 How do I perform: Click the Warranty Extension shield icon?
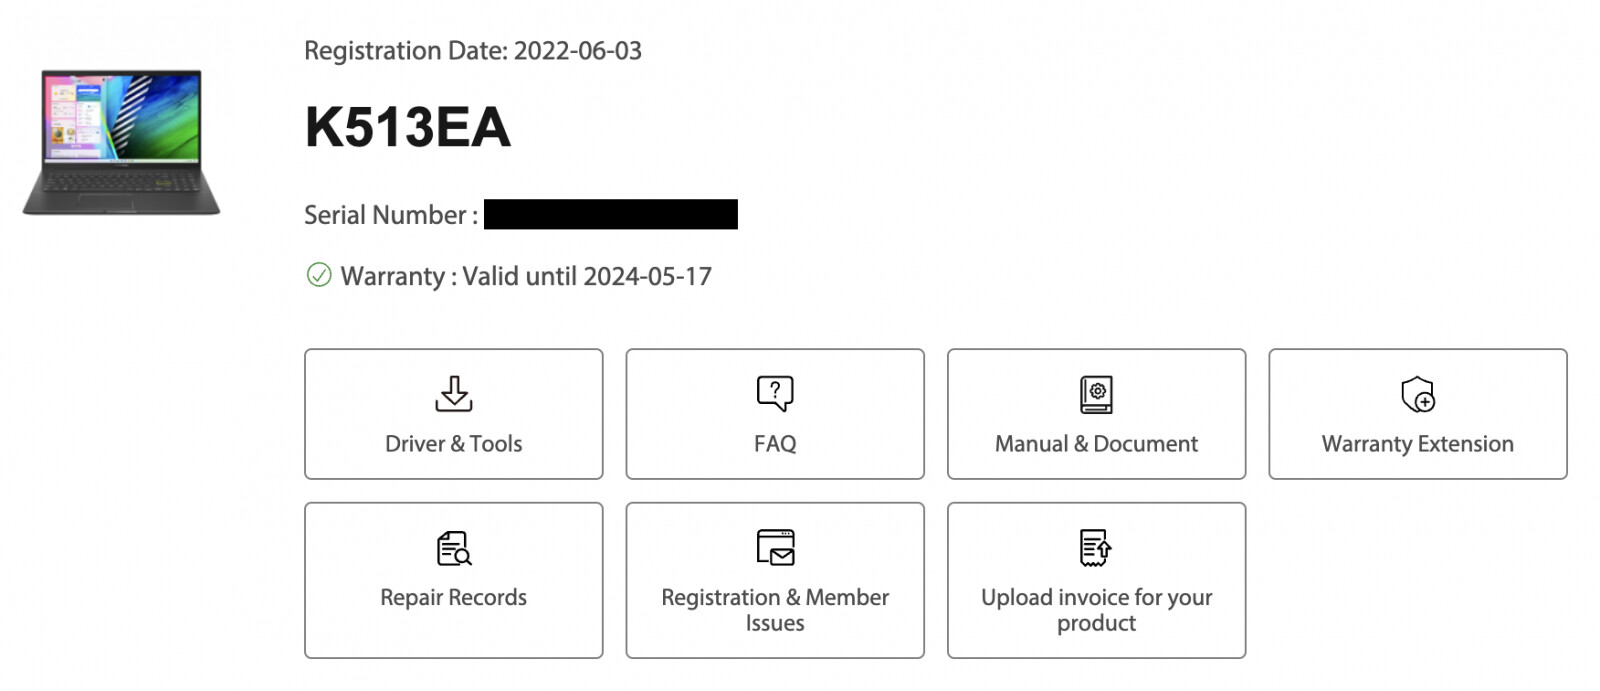click(1418, 394)
